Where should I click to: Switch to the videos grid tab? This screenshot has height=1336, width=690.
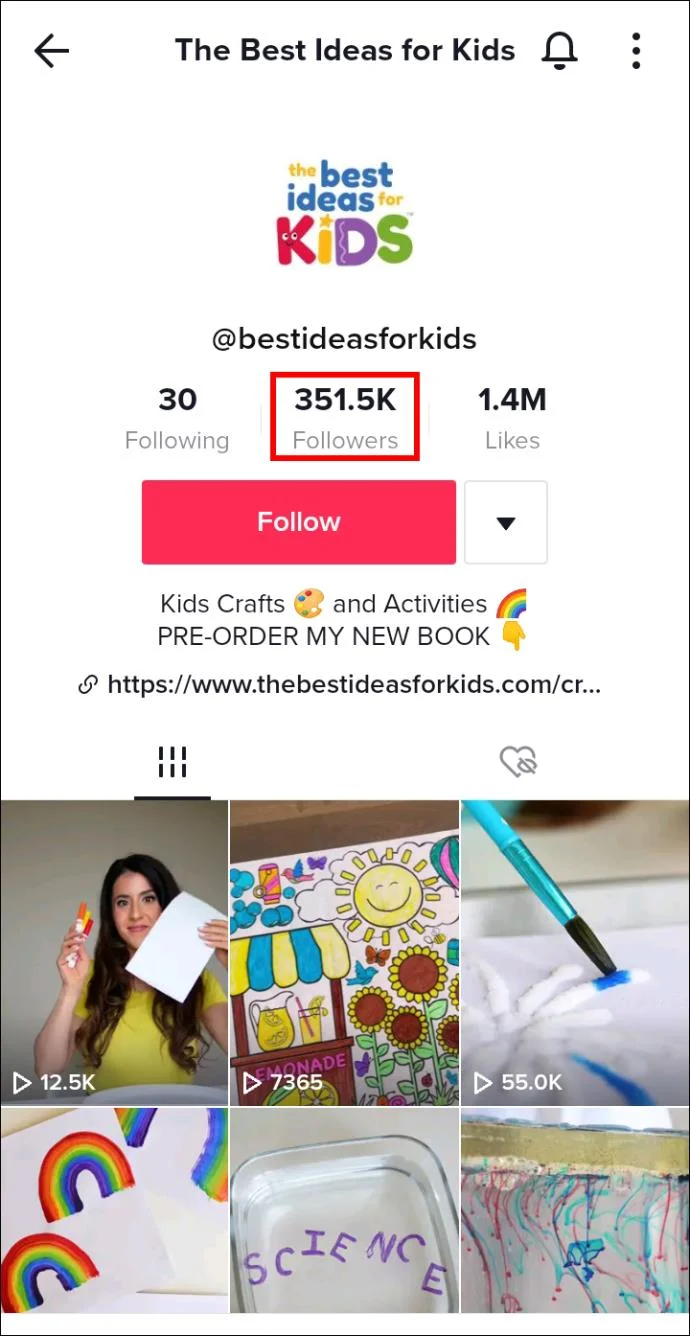(x=173, y=763)
